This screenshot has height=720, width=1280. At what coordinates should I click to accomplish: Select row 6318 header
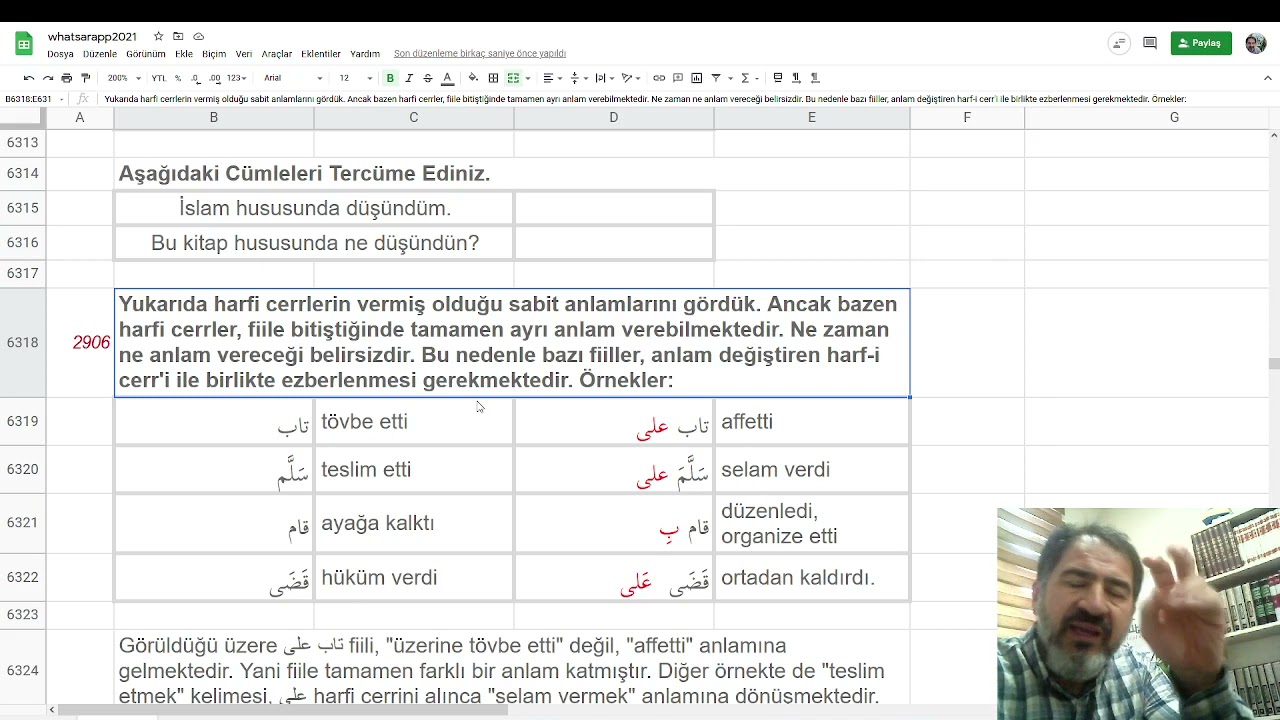click(22, 343)
